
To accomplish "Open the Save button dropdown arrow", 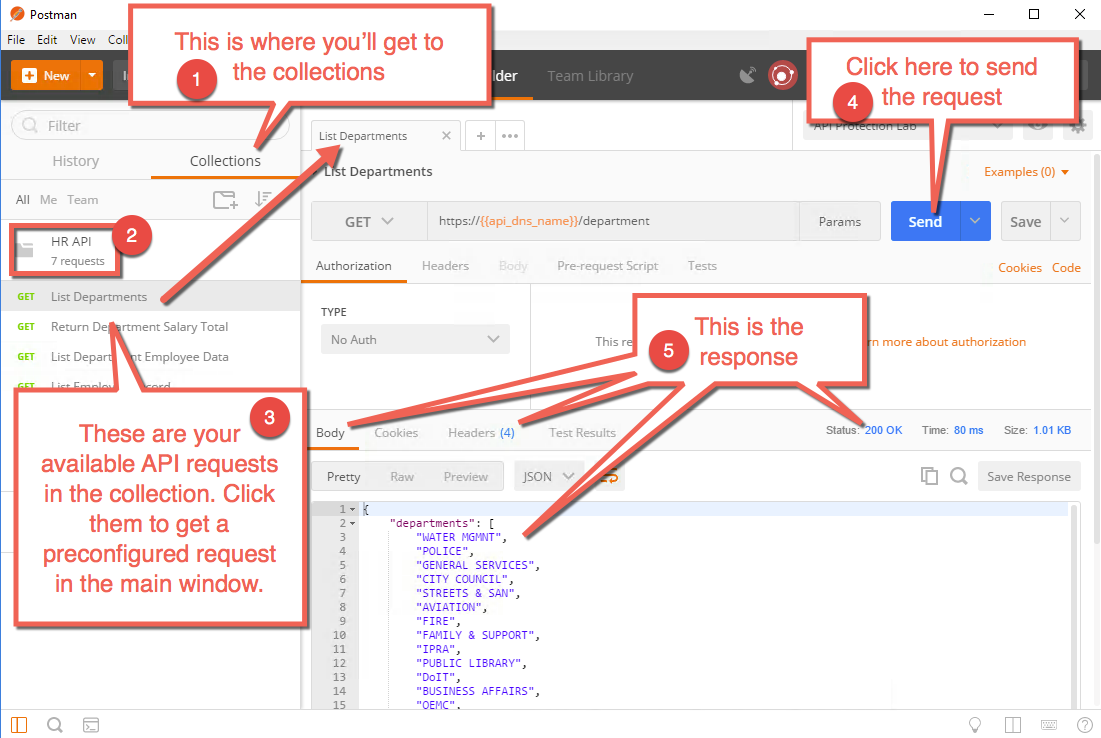I will pyautogui.click(x=1065, y=221).
